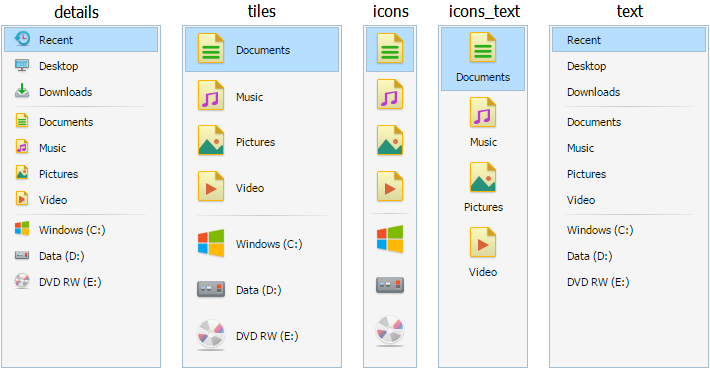Click Windows (C:) label in tiles panel

[x=269, y=244]
